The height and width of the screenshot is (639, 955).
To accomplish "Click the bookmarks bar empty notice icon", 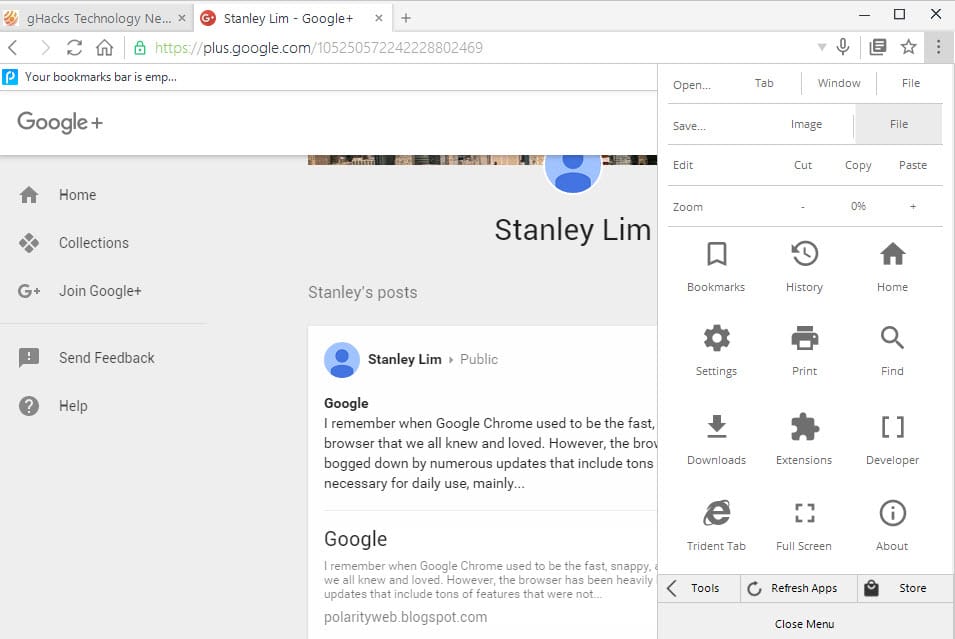I will click(x=10, y=77).
